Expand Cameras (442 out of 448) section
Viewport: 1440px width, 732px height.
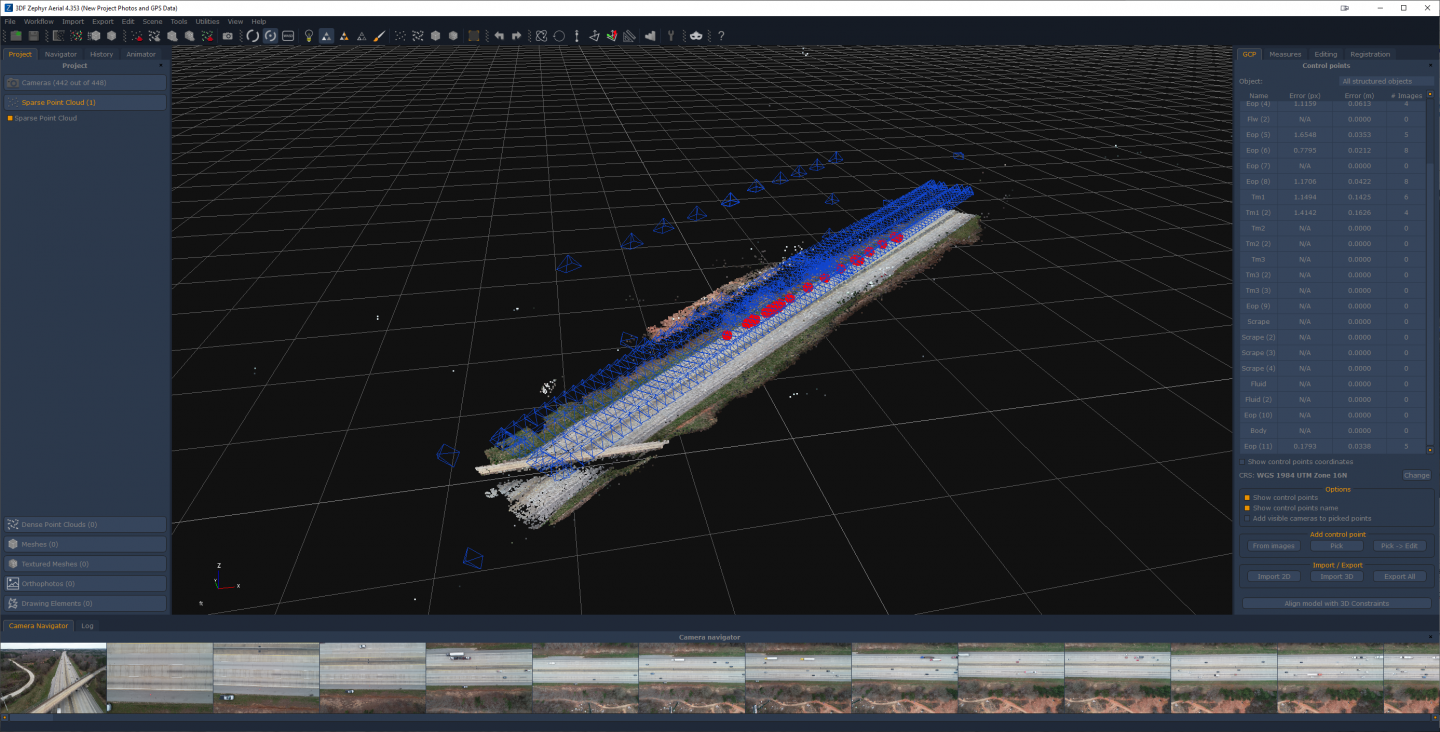point(84,83)
